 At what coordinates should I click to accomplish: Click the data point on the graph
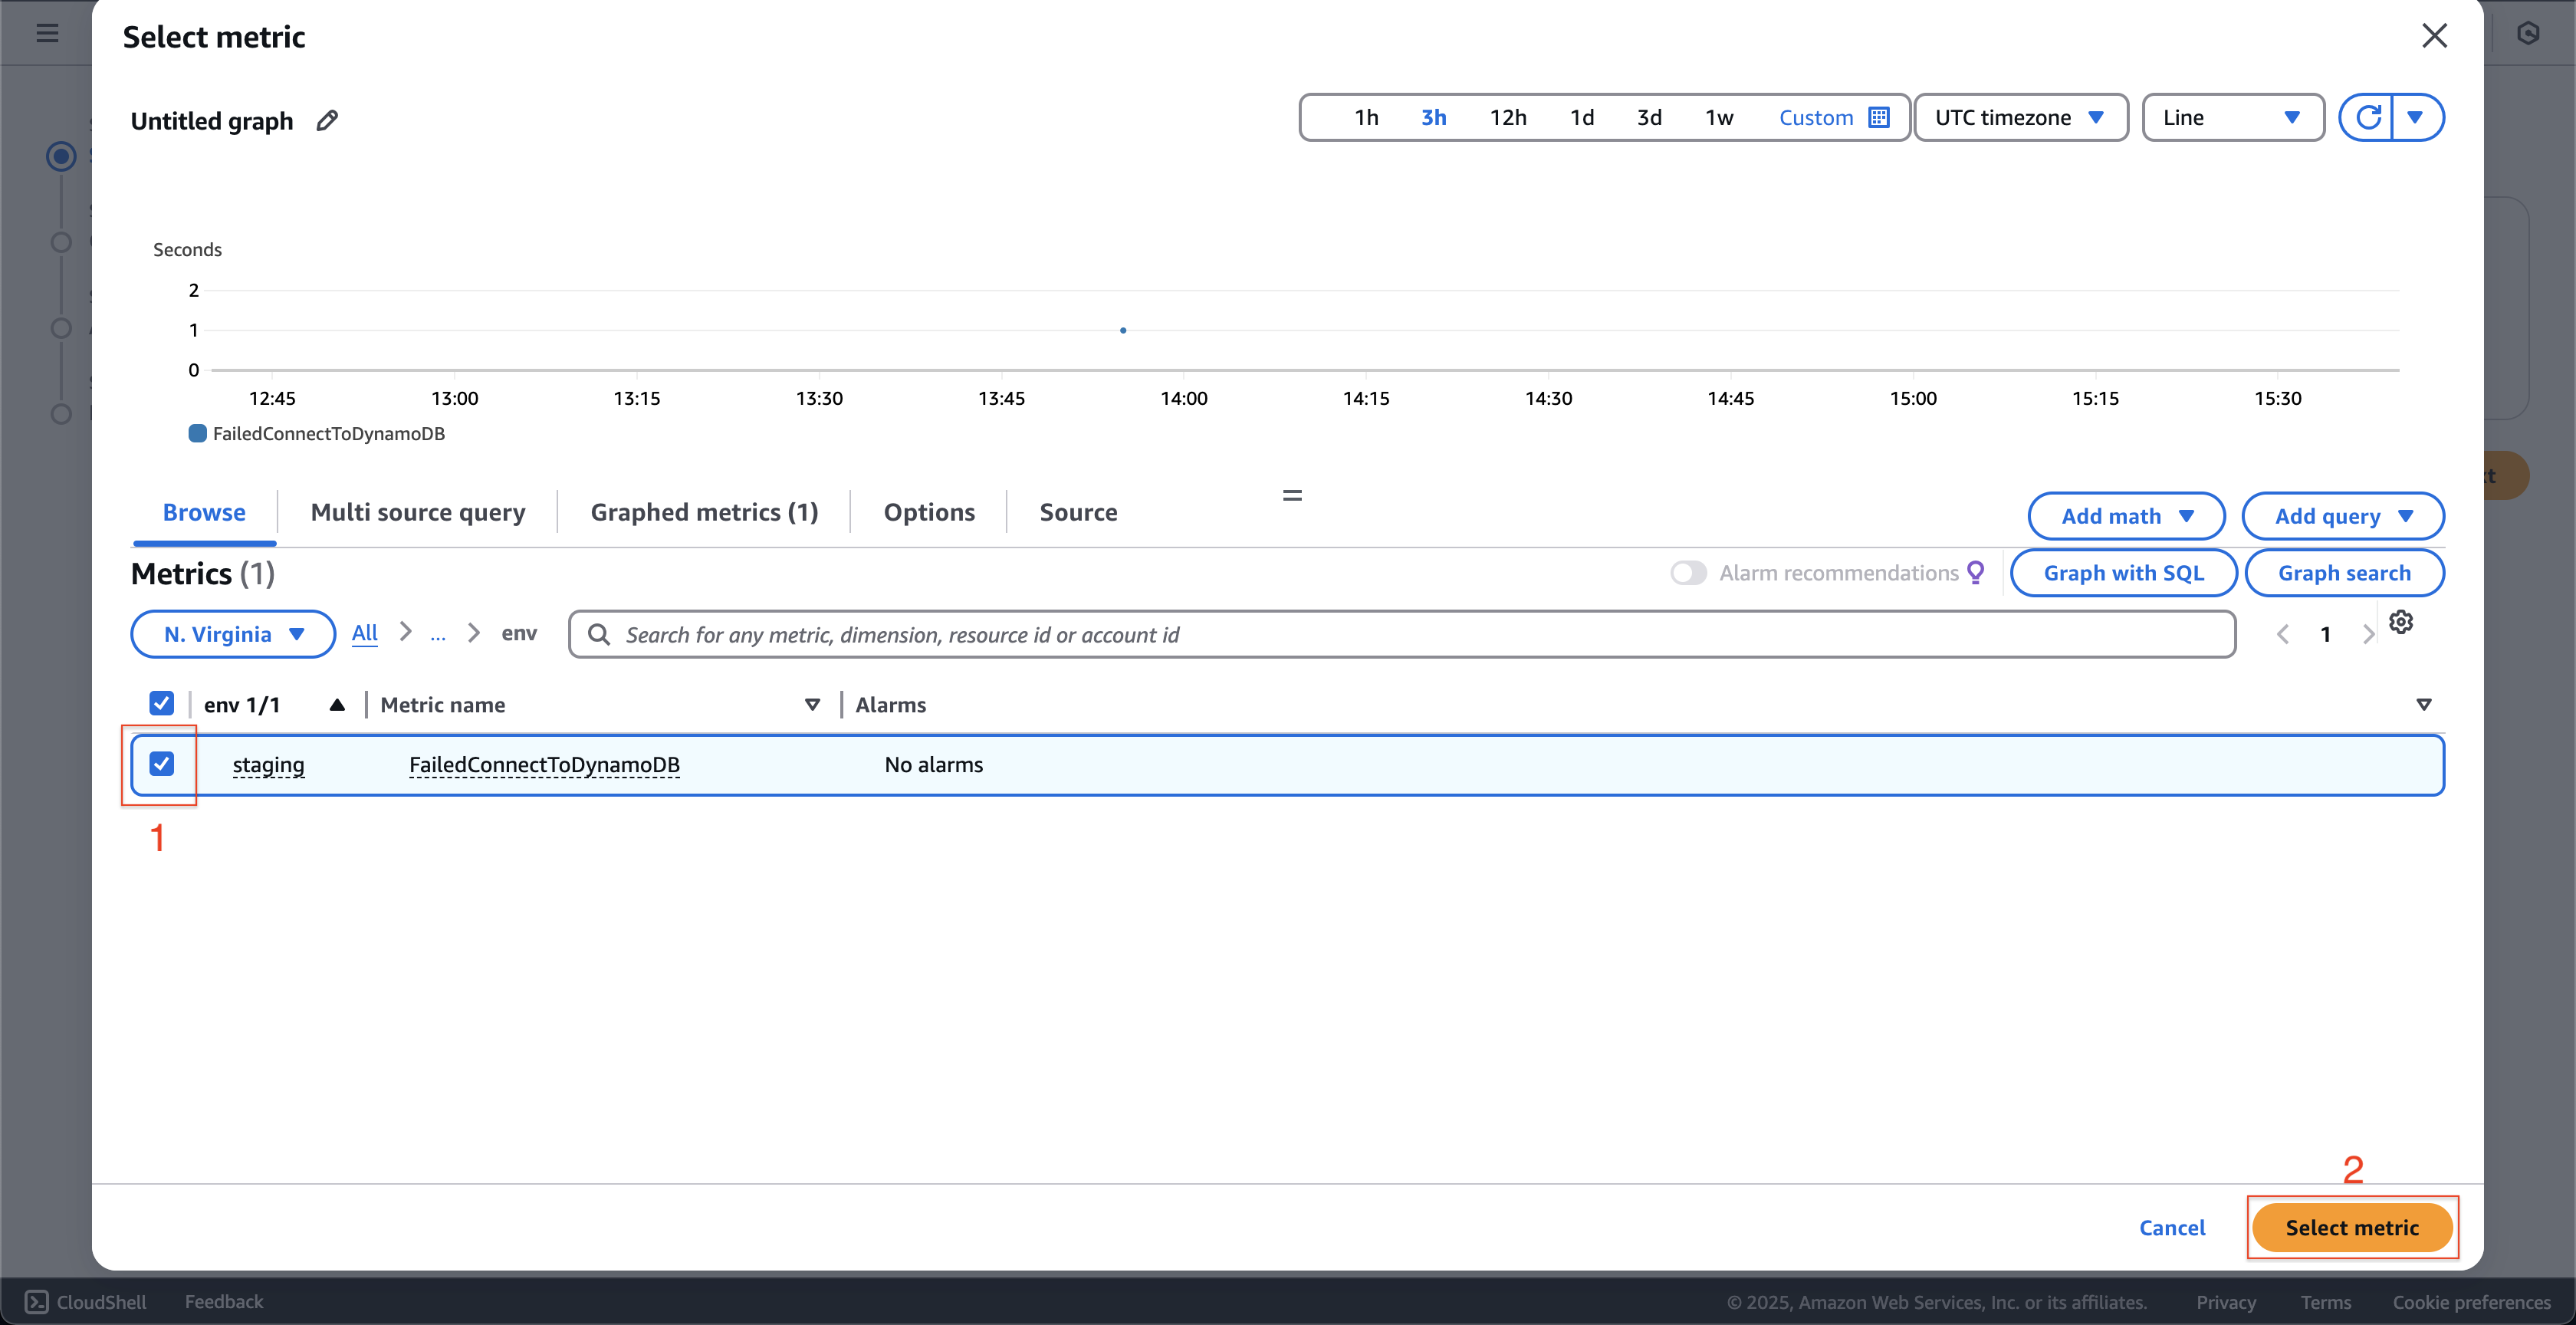tap(1123, 330)
